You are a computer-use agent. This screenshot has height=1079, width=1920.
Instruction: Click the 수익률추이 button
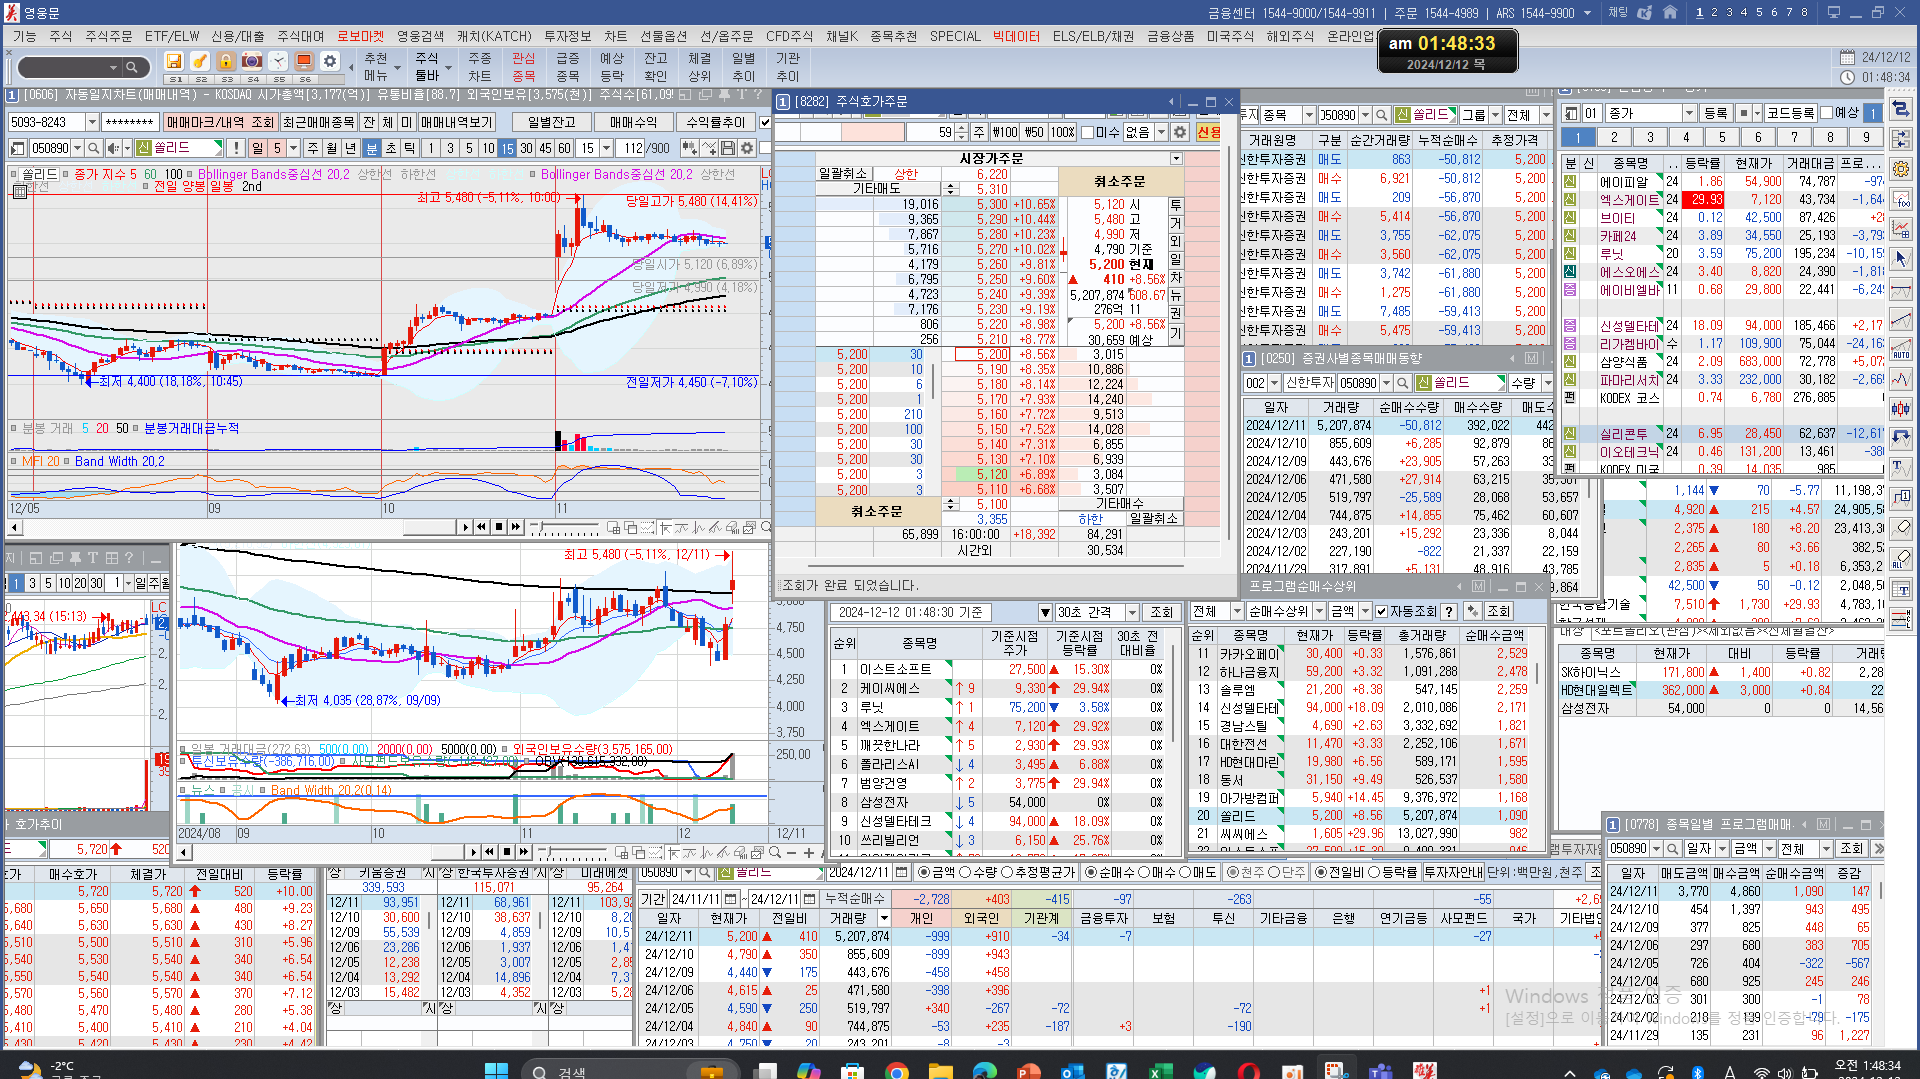click(x=716, y=122)
